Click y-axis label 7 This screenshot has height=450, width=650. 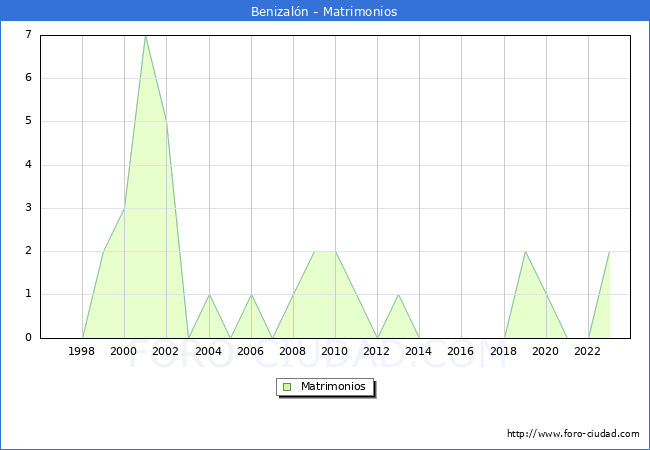point(29,34)
